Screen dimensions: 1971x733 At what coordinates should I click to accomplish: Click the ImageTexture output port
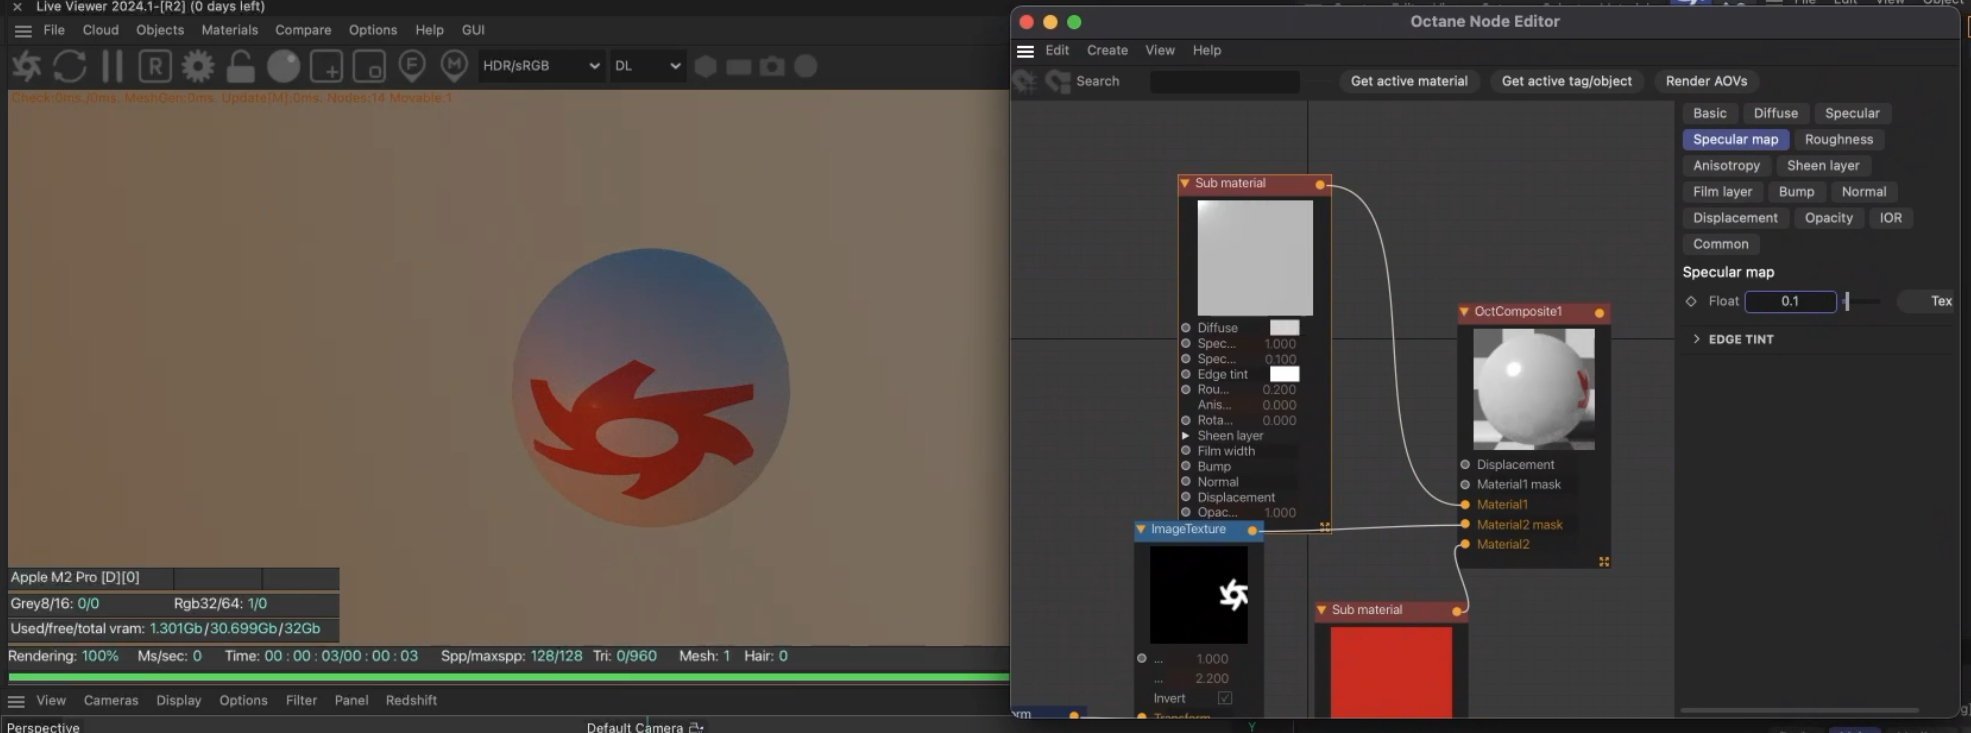[x=1252, y=531]
